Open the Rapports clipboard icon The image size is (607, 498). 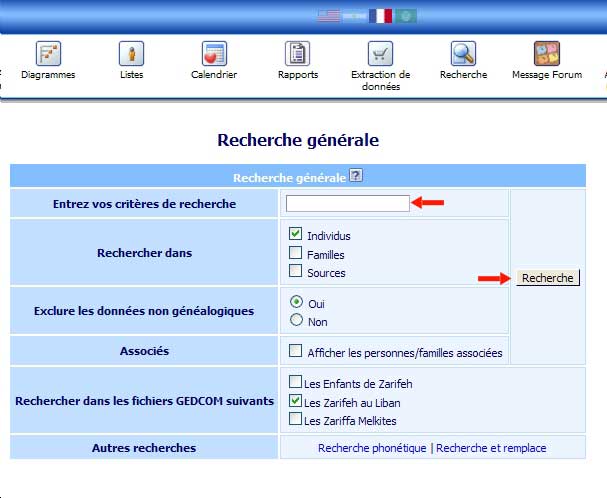click(297, 54)
